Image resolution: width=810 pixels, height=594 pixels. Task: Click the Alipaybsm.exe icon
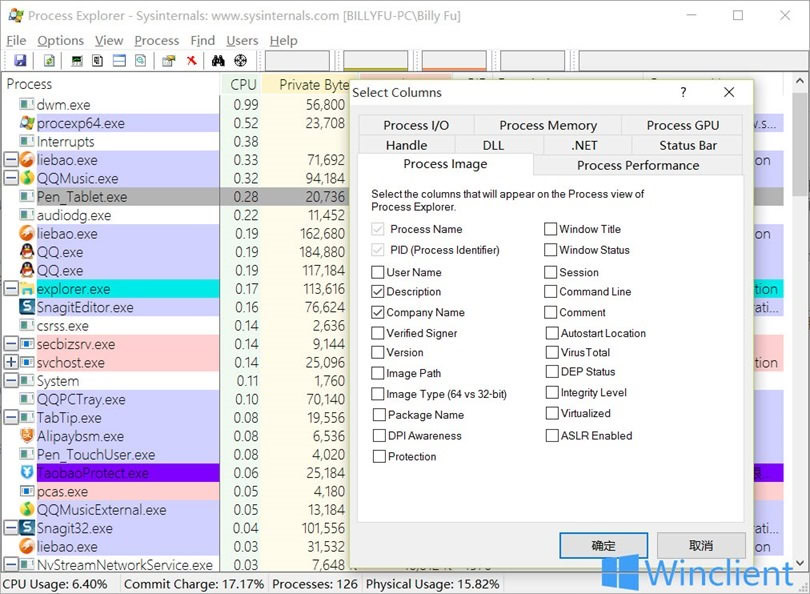click(27, 435)
